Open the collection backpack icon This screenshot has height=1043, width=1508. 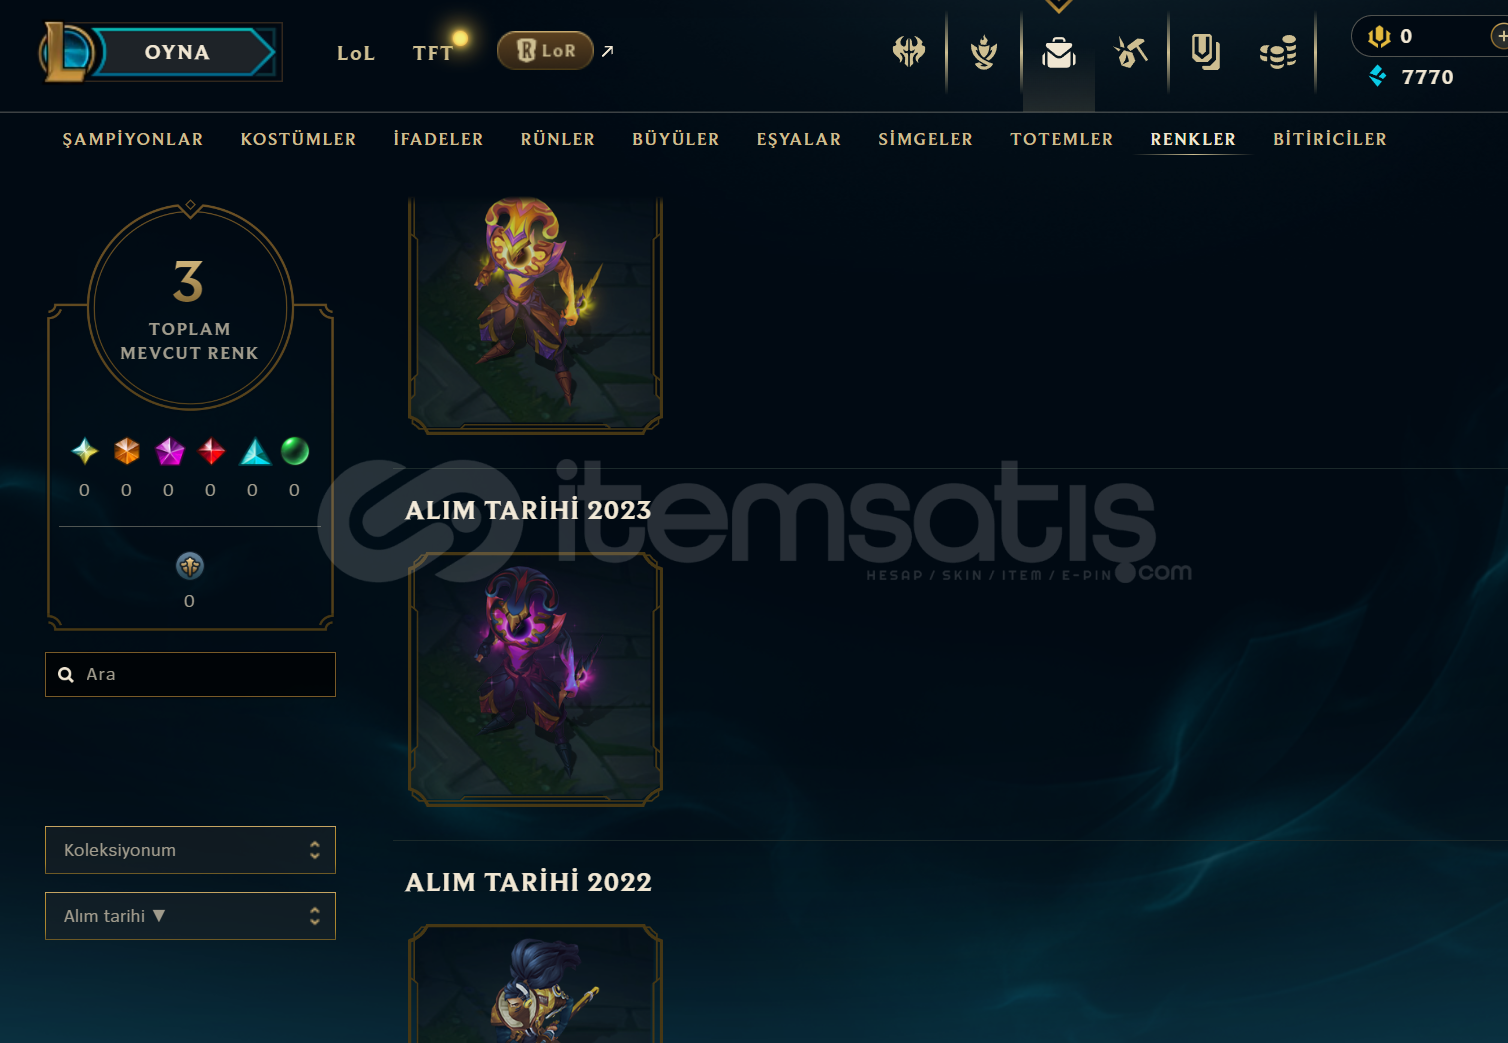[x=1058, y=52]
